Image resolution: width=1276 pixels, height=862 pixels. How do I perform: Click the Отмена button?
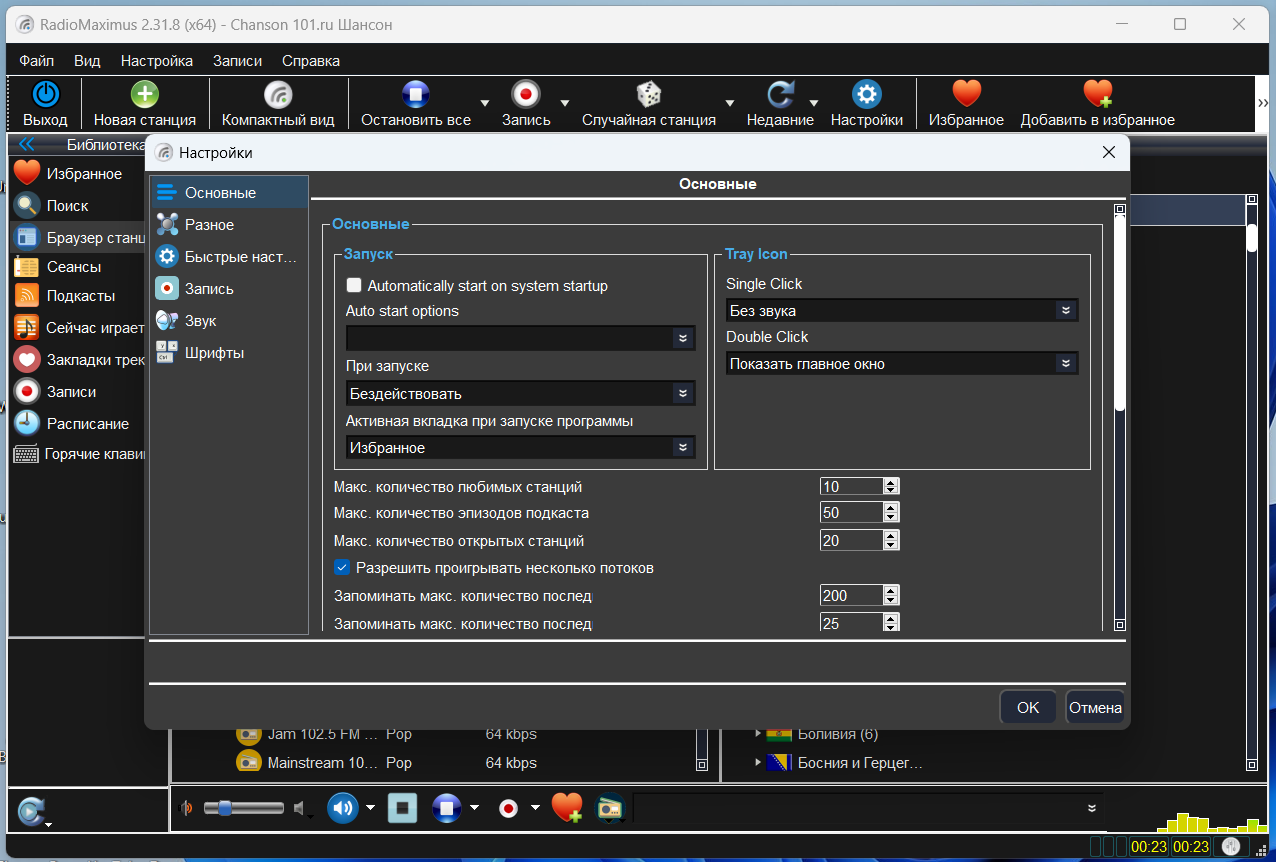click(1095, 707)
